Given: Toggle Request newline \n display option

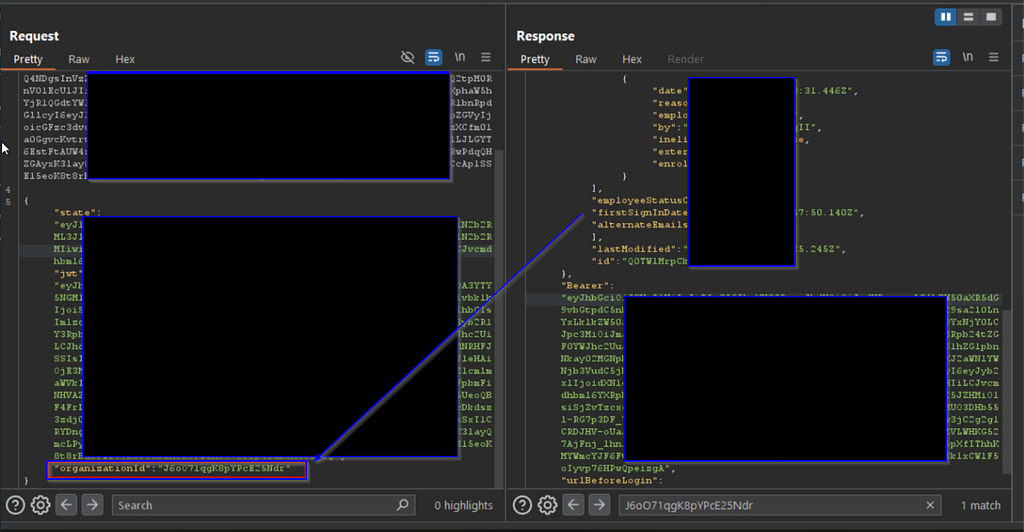Looking at the screenshot, I should pos(460,57).
